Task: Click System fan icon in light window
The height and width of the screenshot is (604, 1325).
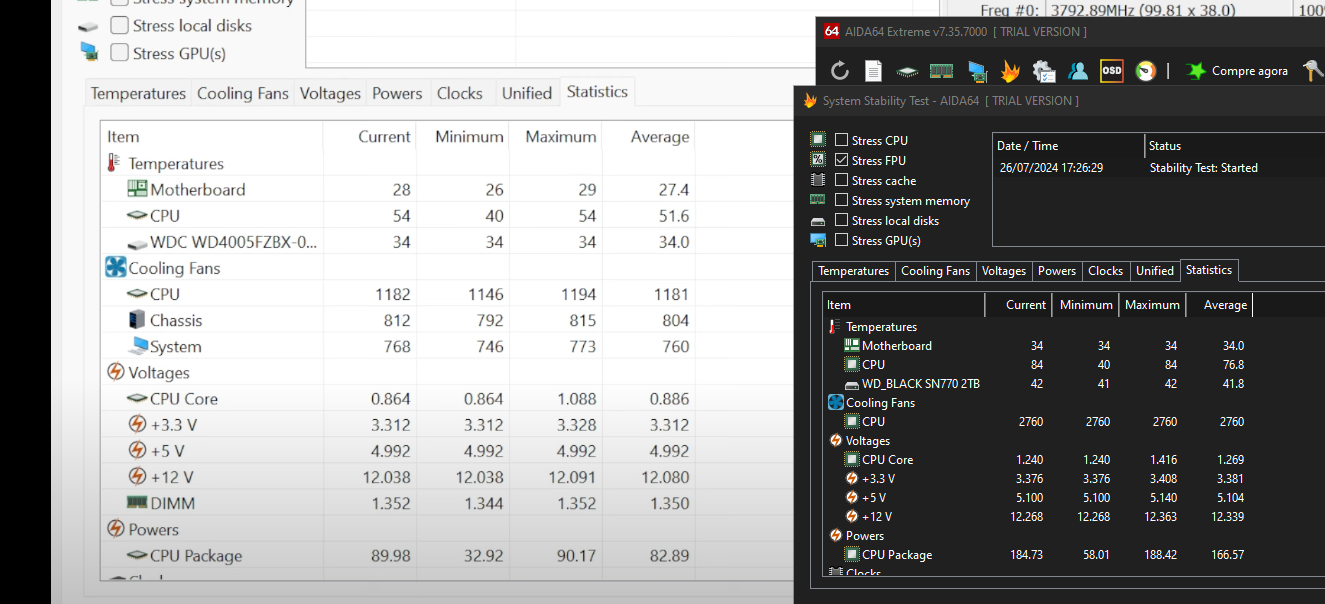Action: (x=138, y=346)
